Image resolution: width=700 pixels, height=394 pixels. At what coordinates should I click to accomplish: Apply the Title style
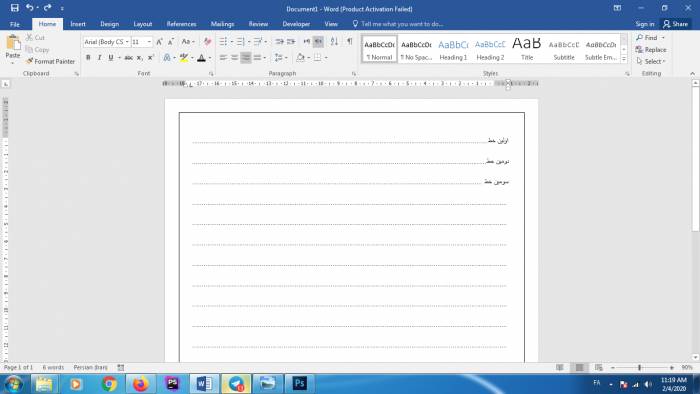[527, 49]
